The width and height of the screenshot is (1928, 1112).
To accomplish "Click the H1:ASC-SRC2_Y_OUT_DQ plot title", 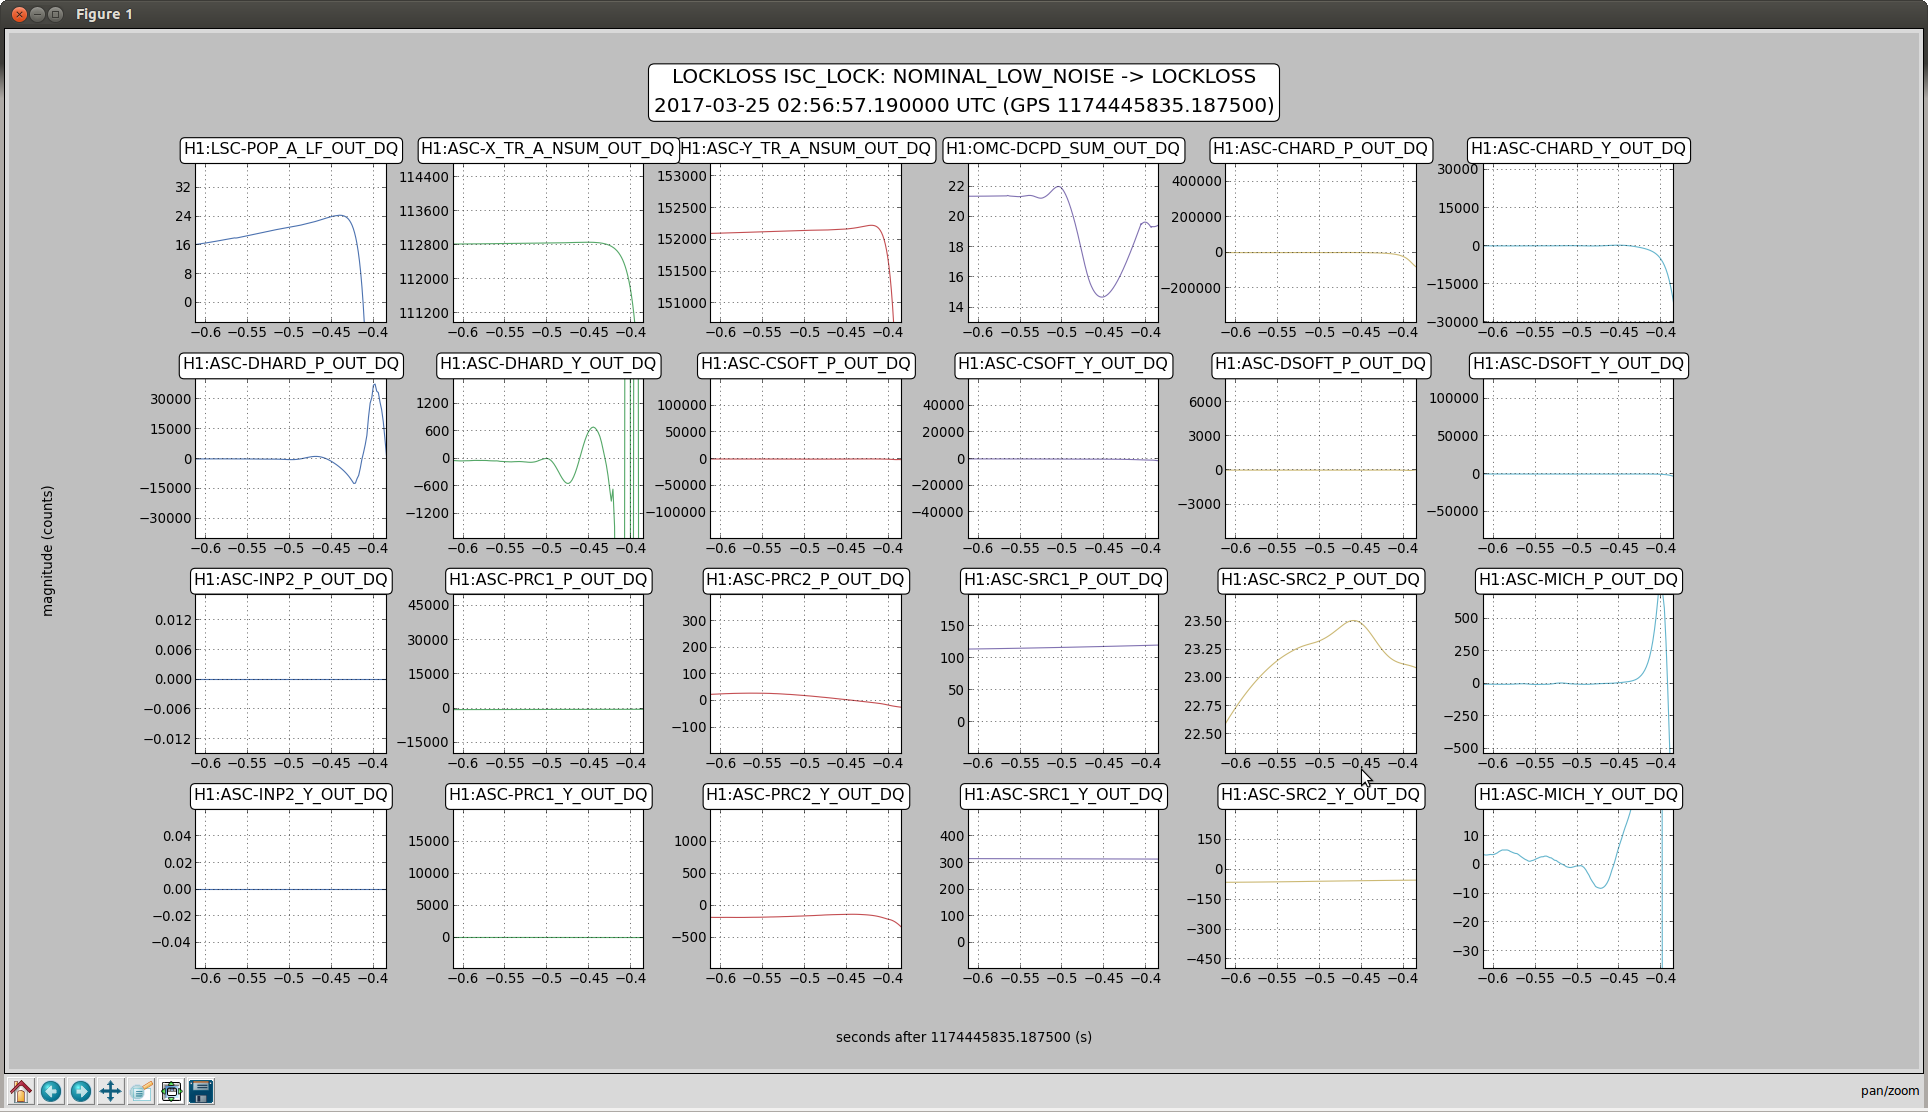I will [x=1320, y=795].
